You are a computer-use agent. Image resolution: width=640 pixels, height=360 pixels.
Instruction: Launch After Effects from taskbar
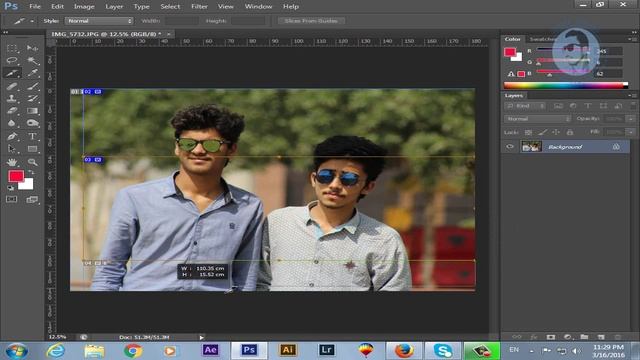tap(210, 350)
